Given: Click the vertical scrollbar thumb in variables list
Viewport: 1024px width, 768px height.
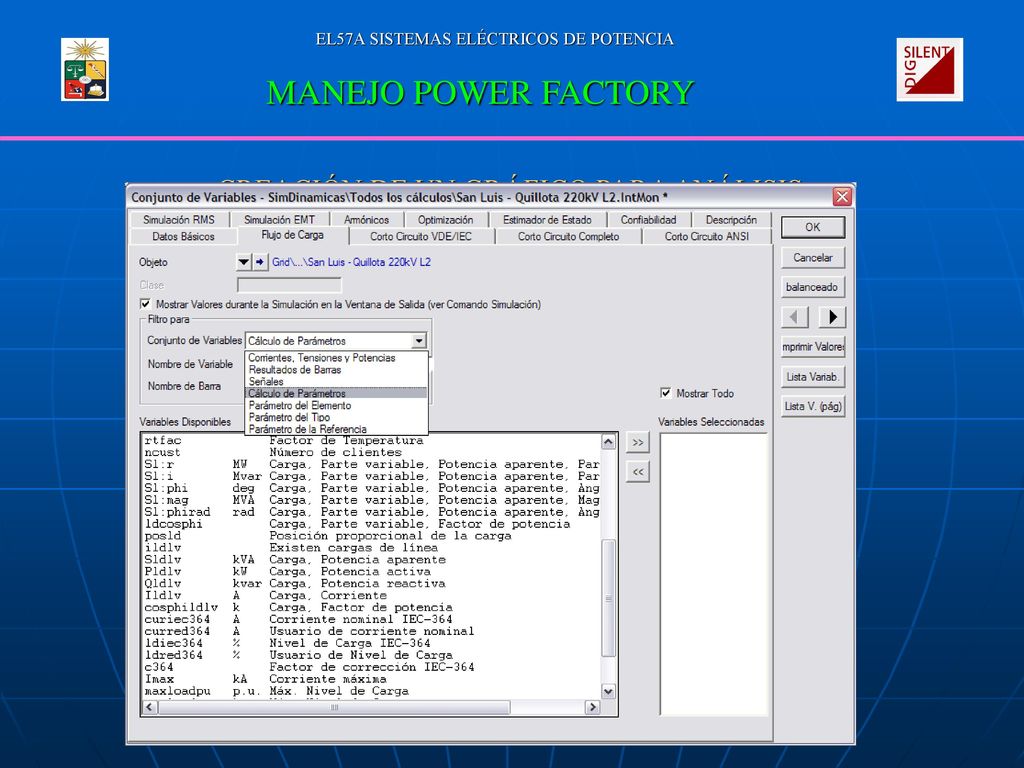Looking at the screenshot, I should (x=608, y=598).
